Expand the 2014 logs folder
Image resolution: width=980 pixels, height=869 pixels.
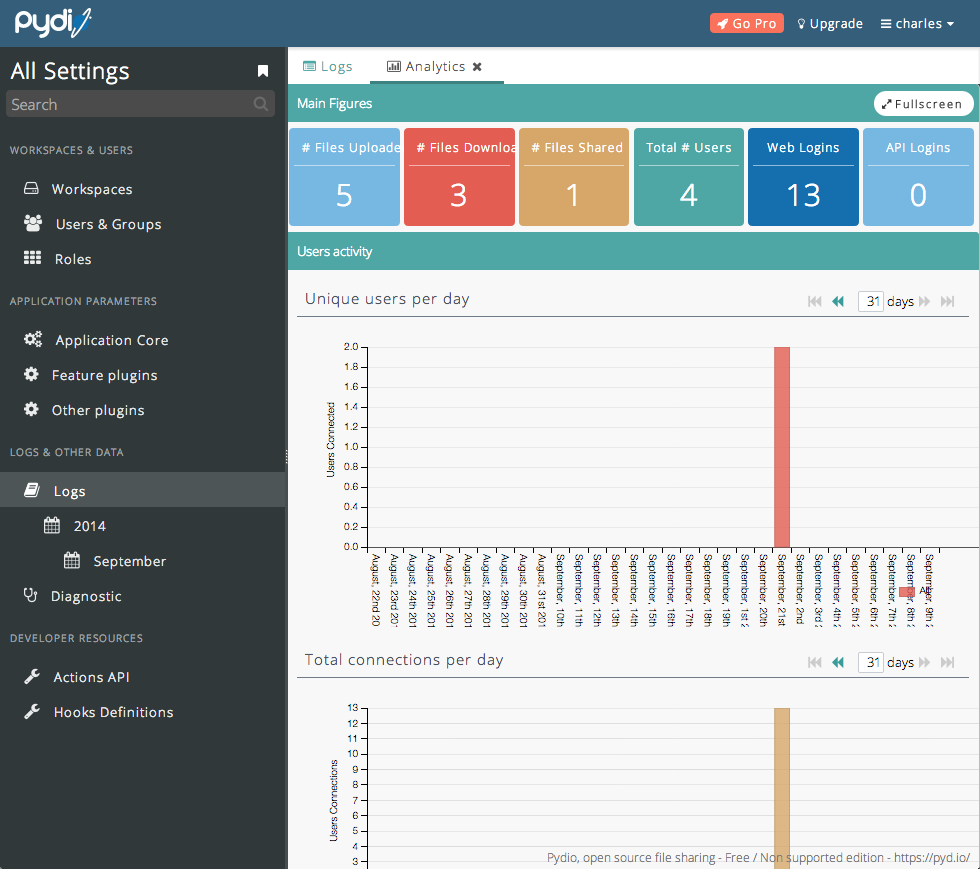click(x=89, y=526)
